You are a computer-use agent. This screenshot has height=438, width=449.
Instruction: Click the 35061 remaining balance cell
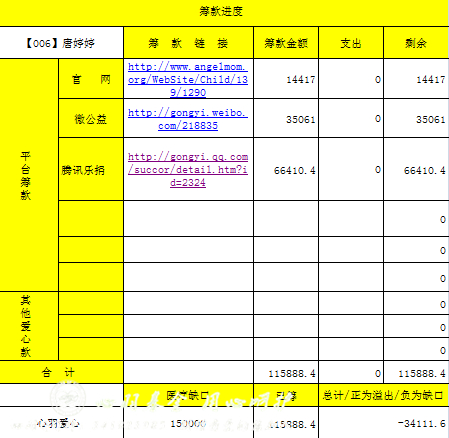tap(416, 119)
